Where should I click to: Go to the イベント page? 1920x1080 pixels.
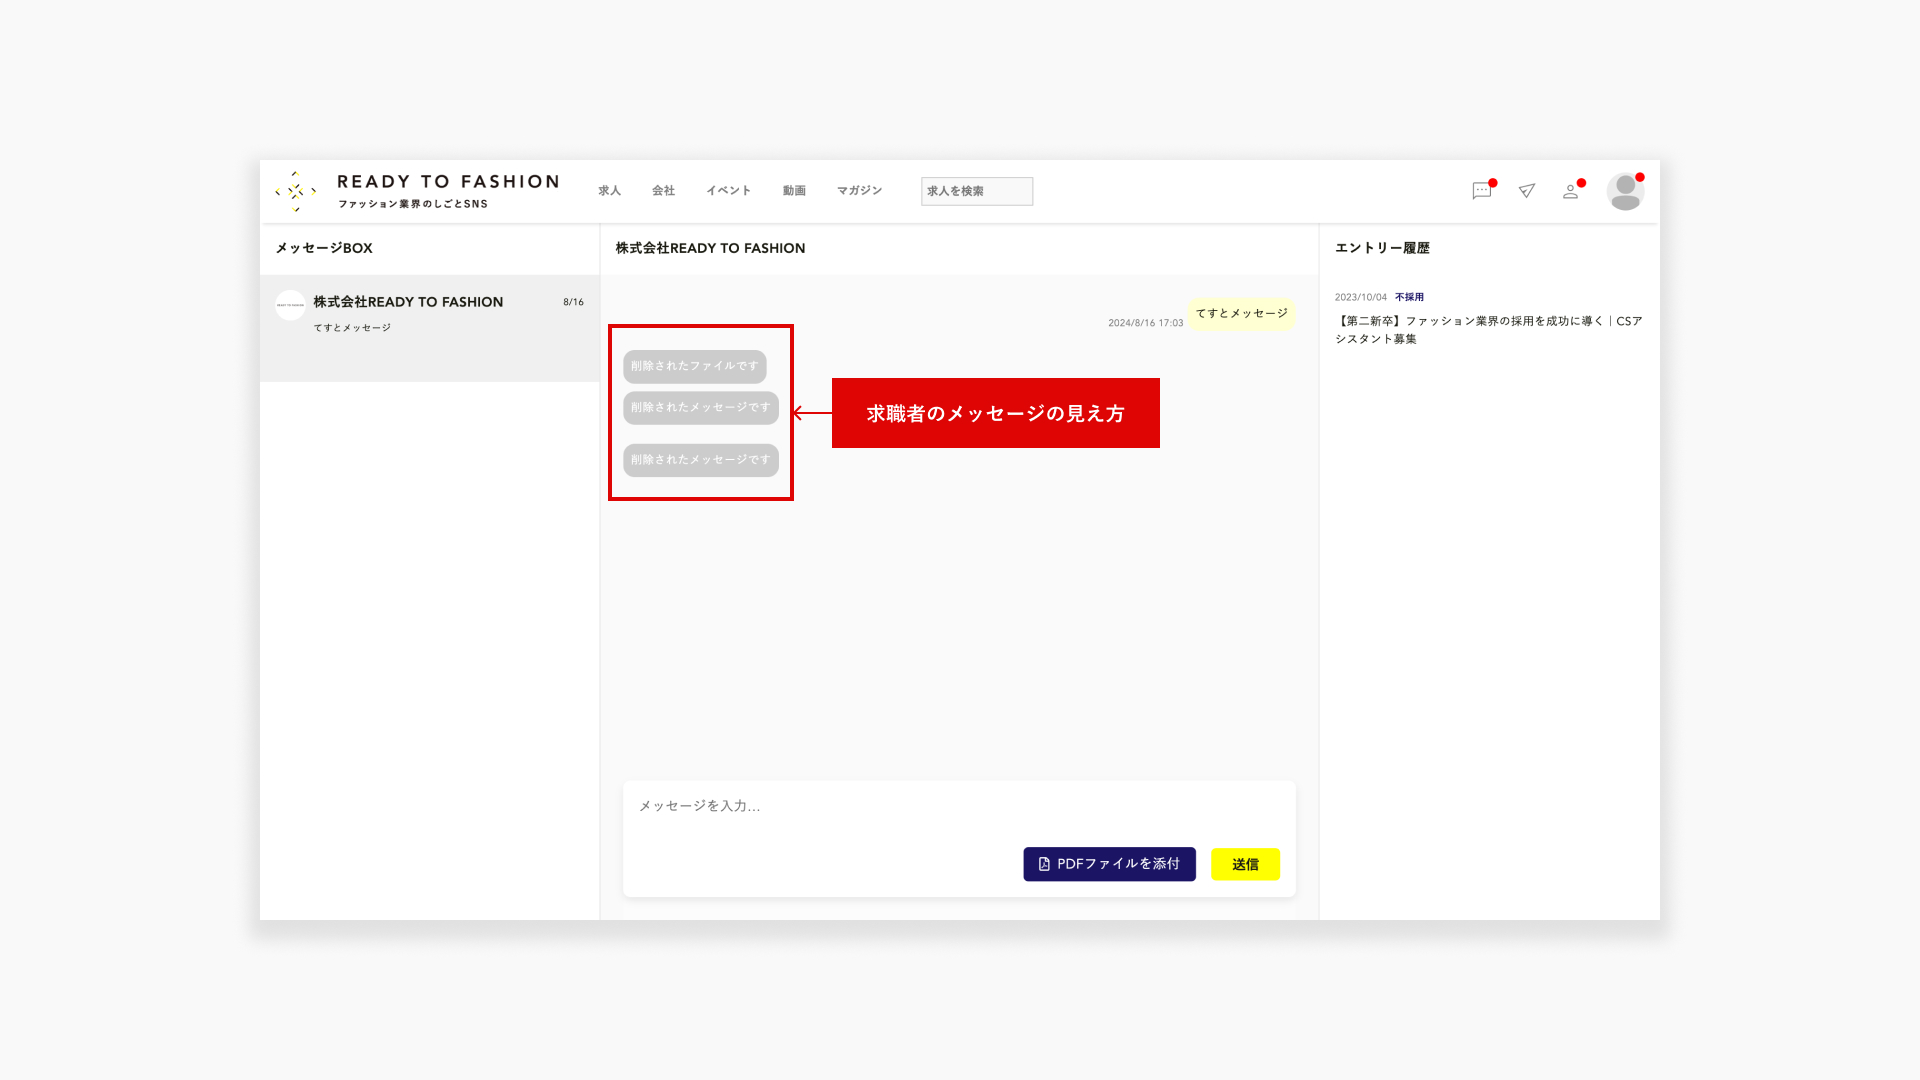click(x=728, y=191)
